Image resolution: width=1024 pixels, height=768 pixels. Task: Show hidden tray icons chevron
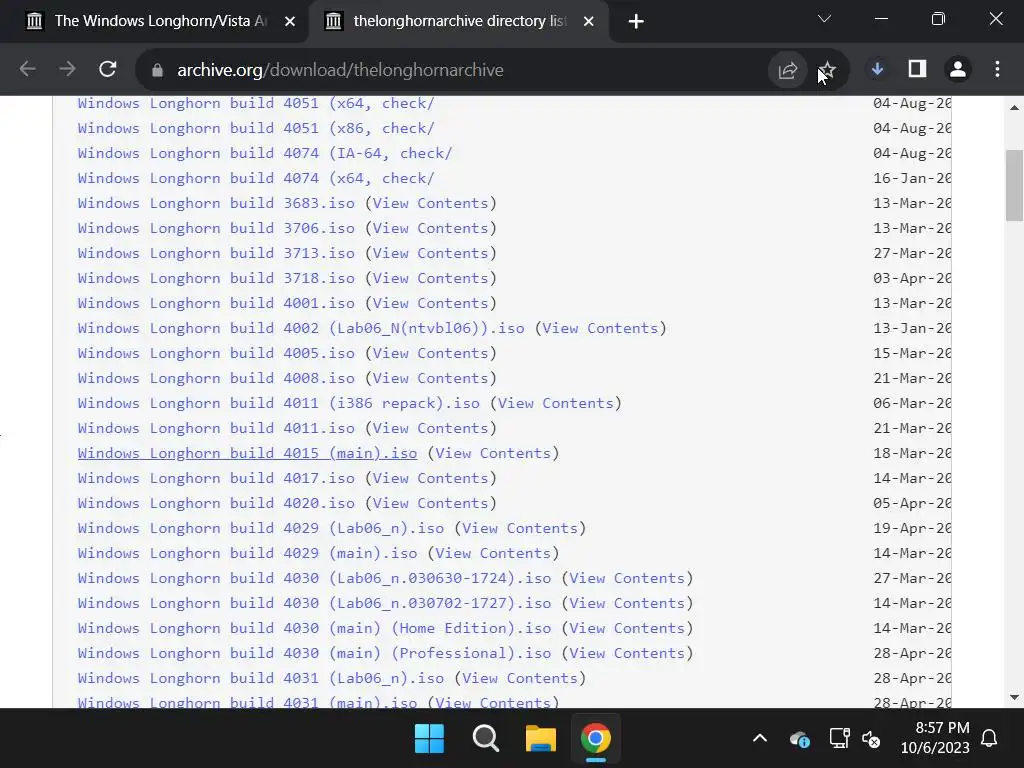pyautogui.click(x=760, y=739)
